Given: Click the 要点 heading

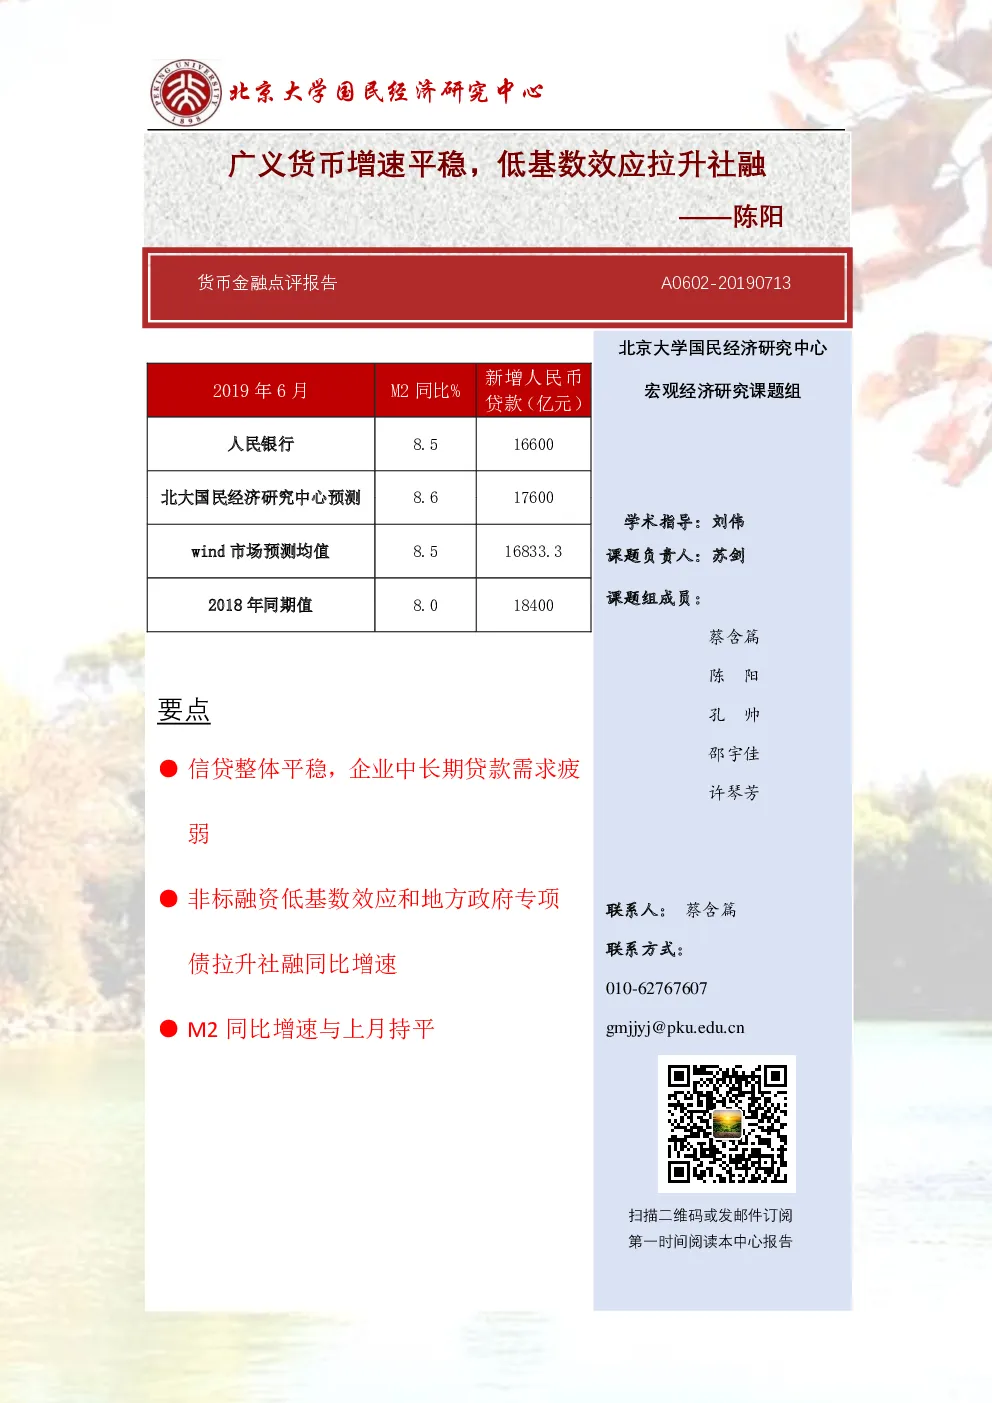Looking at the screenshot, I should pos(184,710).
